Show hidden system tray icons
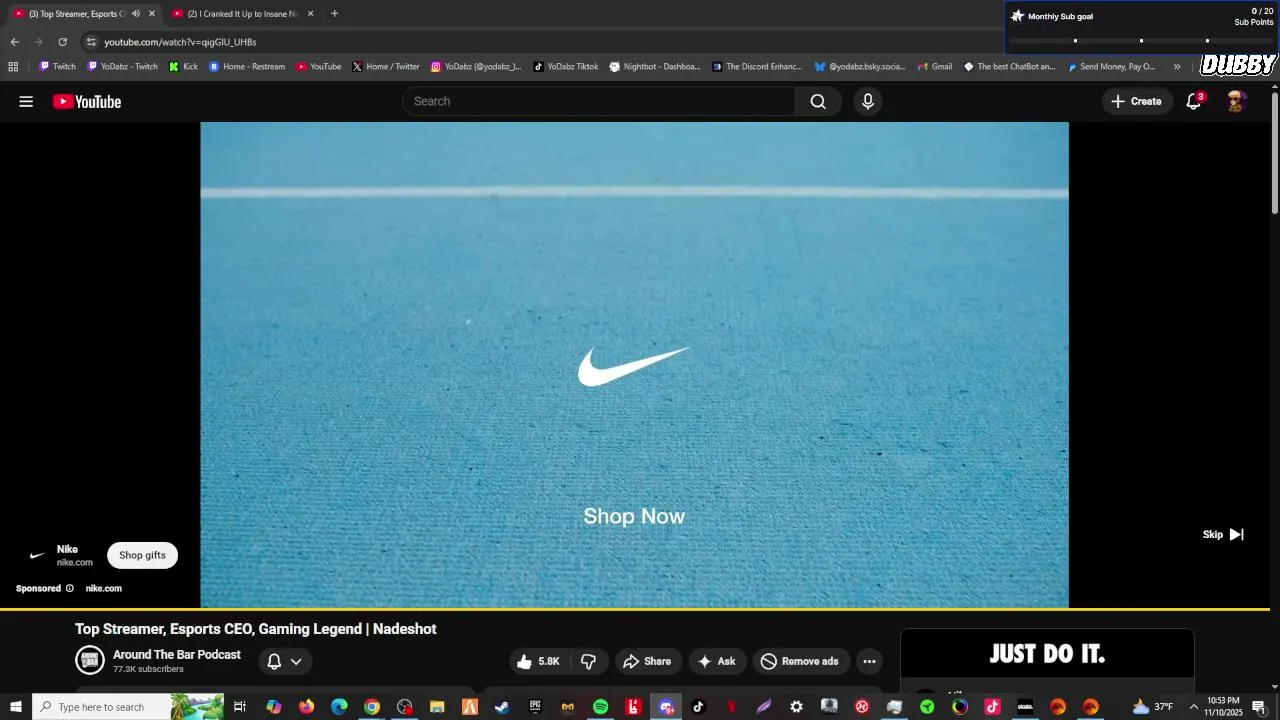This screenshot has height=720, width=1280. [x=1193, y=707]
